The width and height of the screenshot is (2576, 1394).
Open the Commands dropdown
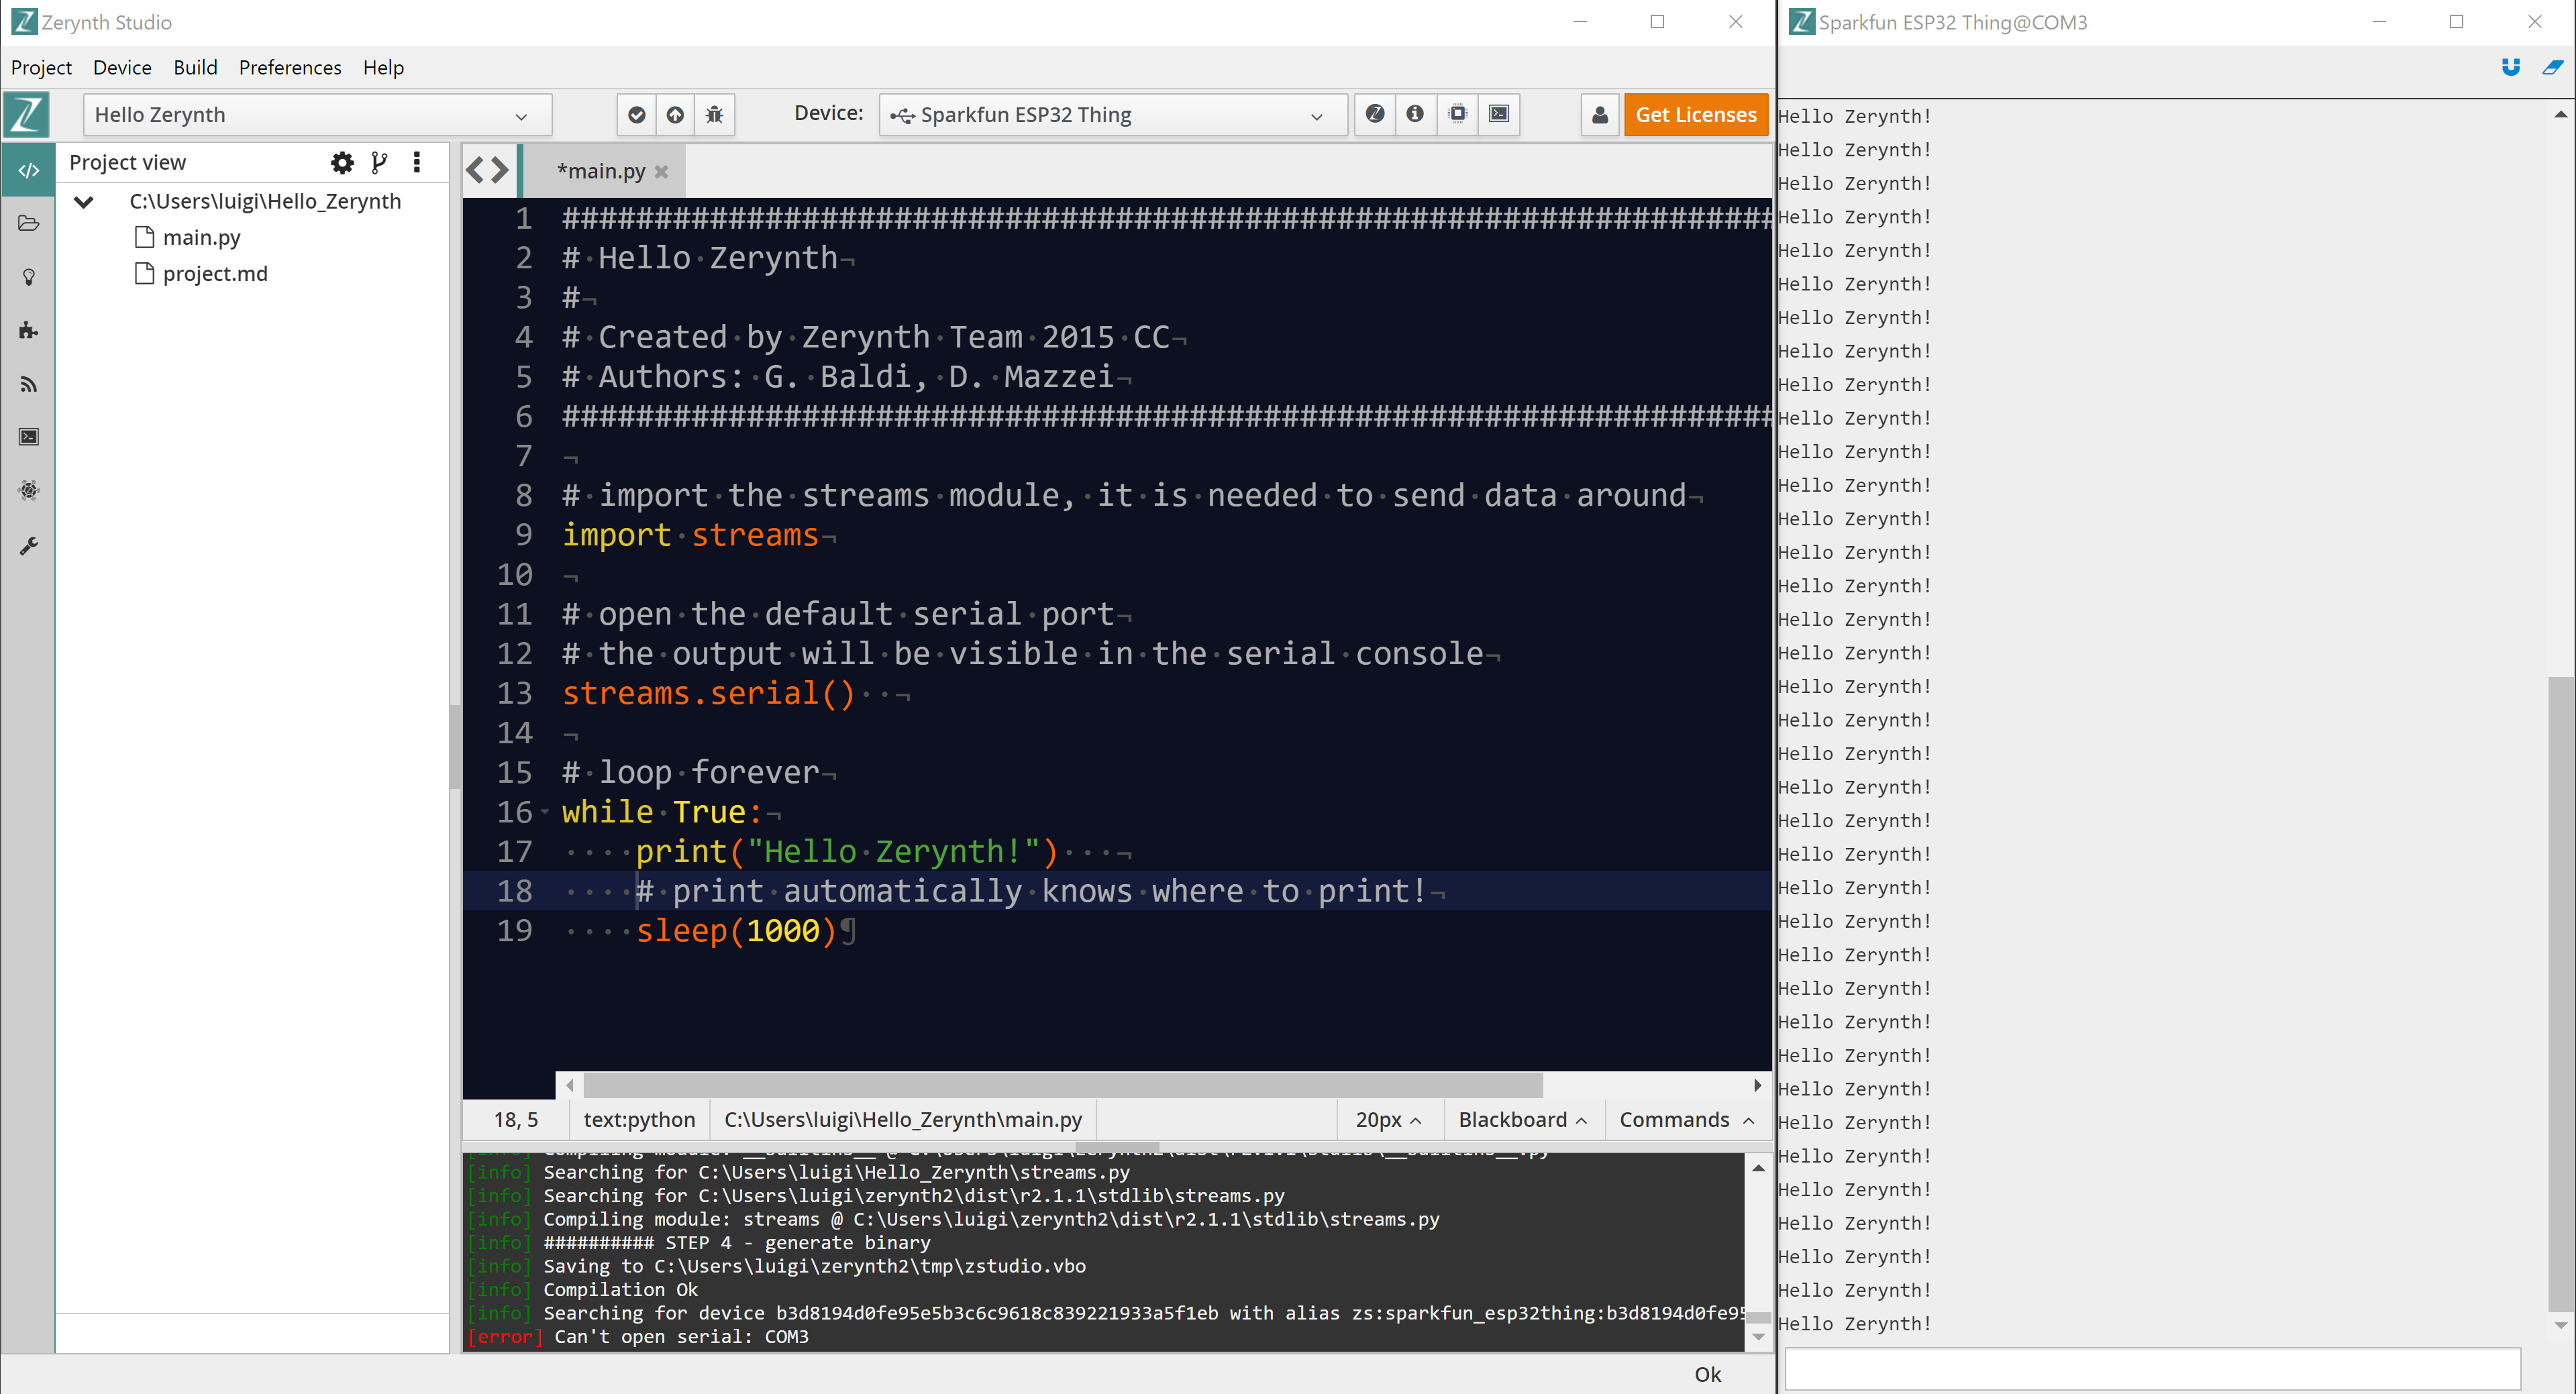point(1686,1120)
